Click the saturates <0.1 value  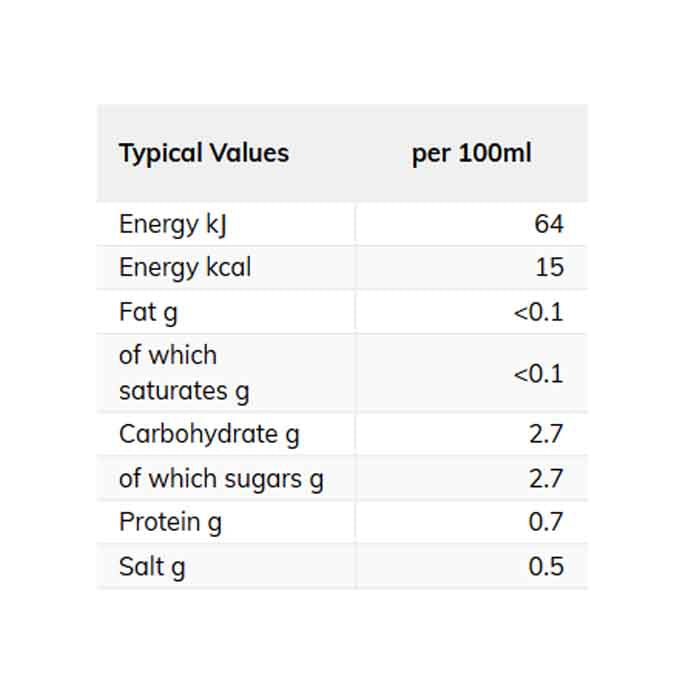539,374
